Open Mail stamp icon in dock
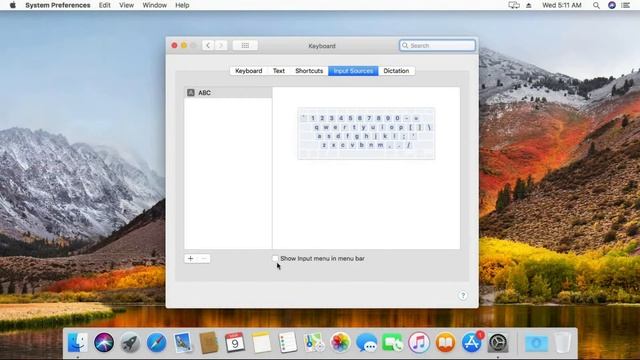The image size is (640, 360). (x=182, y=342)
